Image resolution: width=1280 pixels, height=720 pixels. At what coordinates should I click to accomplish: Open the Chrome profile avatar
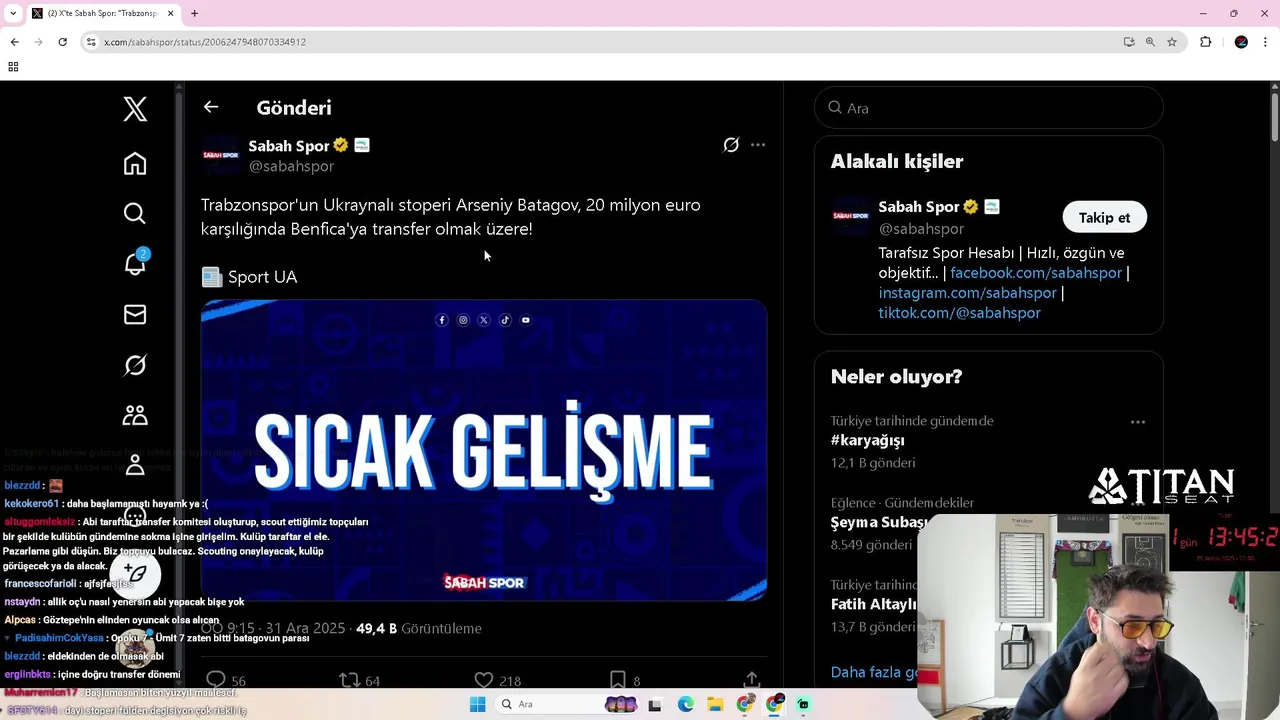pos(1241,42)
